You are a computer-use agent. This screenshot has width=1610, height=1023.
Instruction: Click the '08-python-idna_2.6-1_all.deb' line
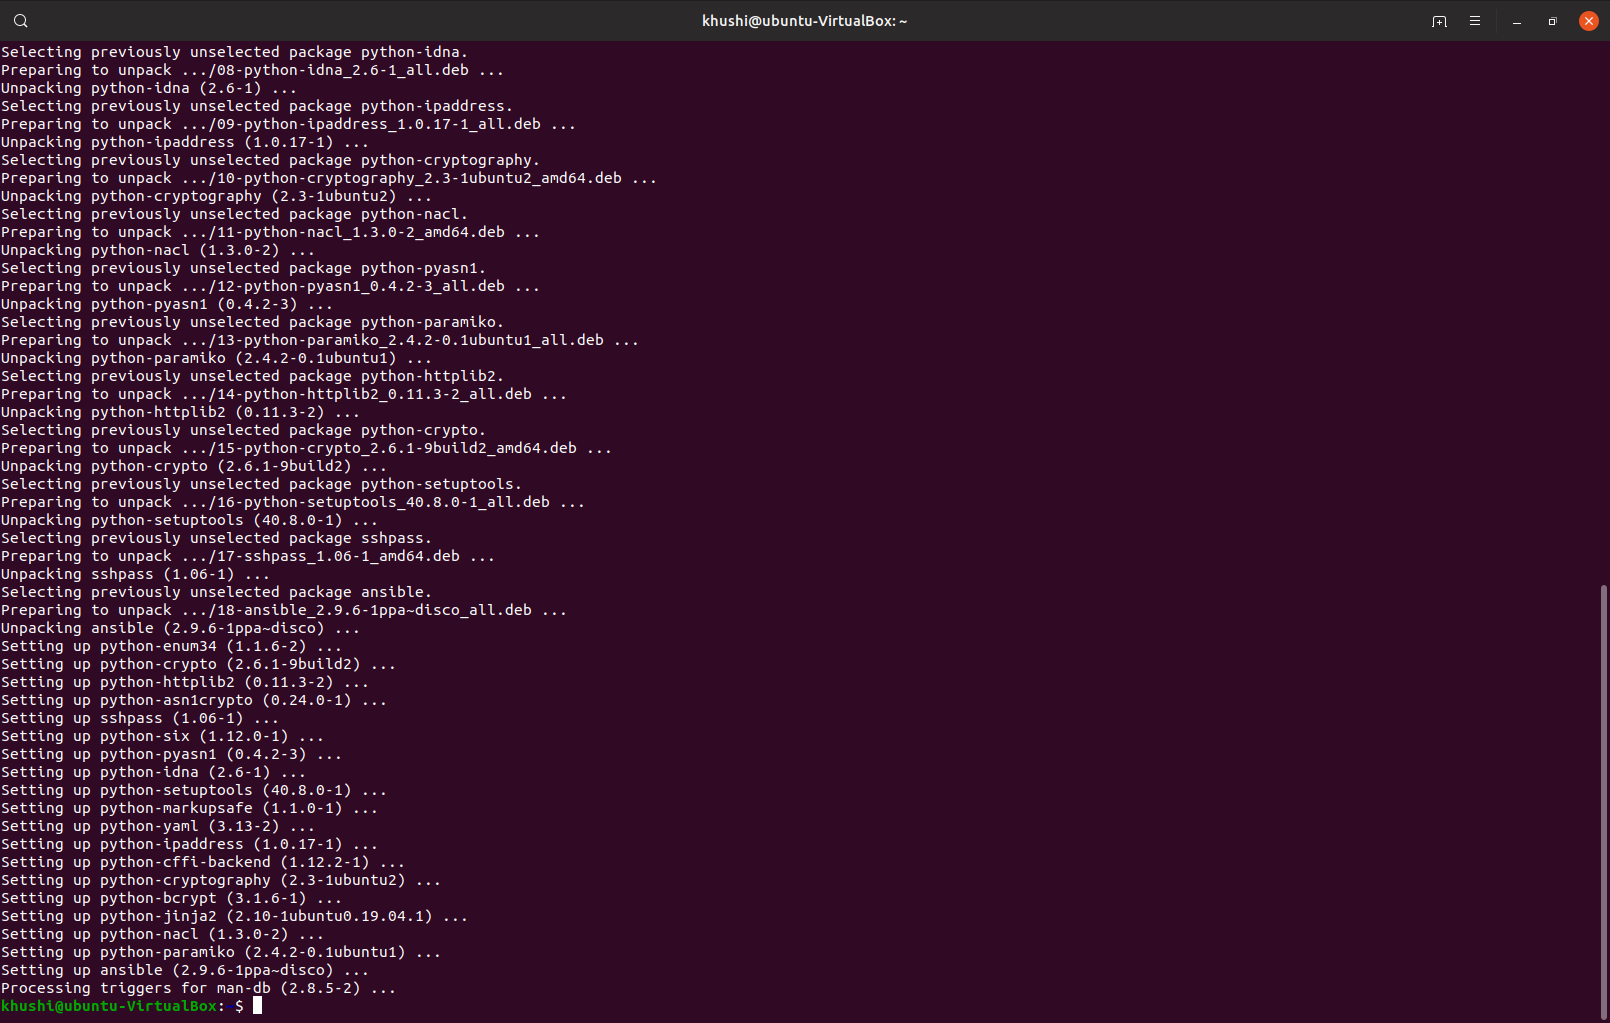(x=252, y=70)
